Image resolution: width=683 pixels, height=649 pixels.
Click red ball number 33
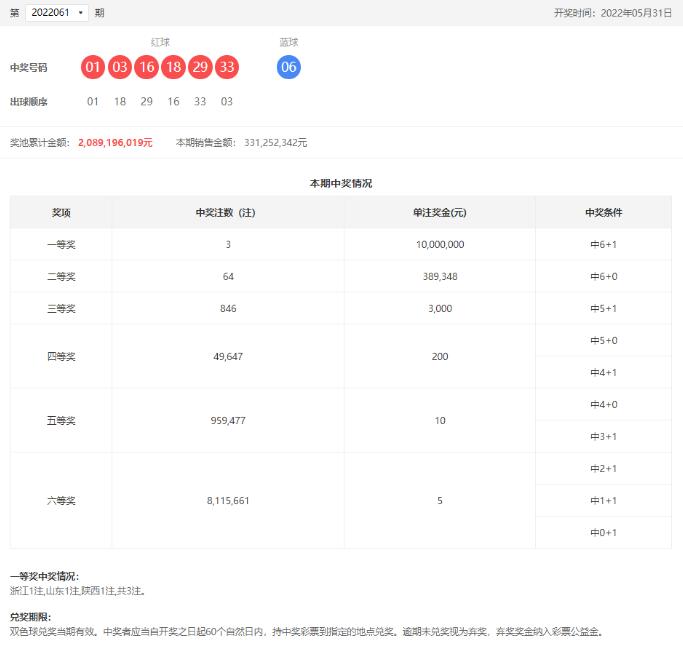click(227, 67)
